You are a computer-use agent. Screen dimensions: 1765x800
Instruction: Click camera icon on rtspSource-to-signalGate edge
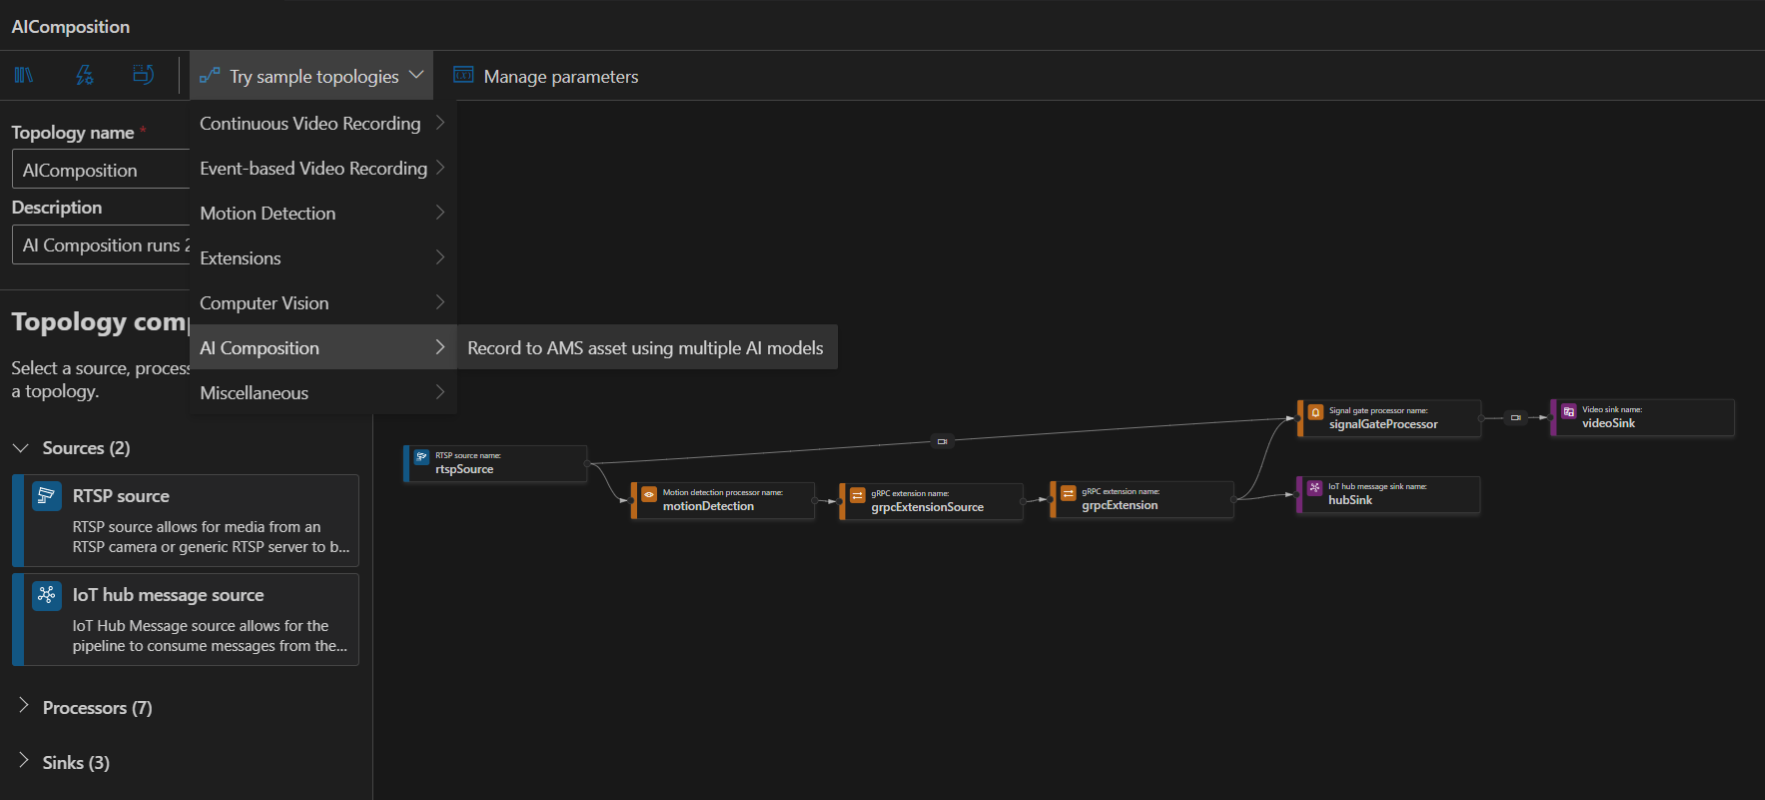pyautogui.click(x=942, y=441)
